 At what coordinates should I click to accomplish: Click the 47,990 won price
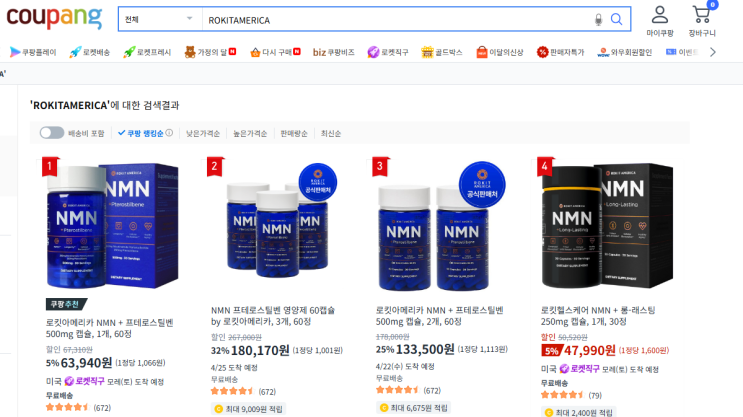589,351
